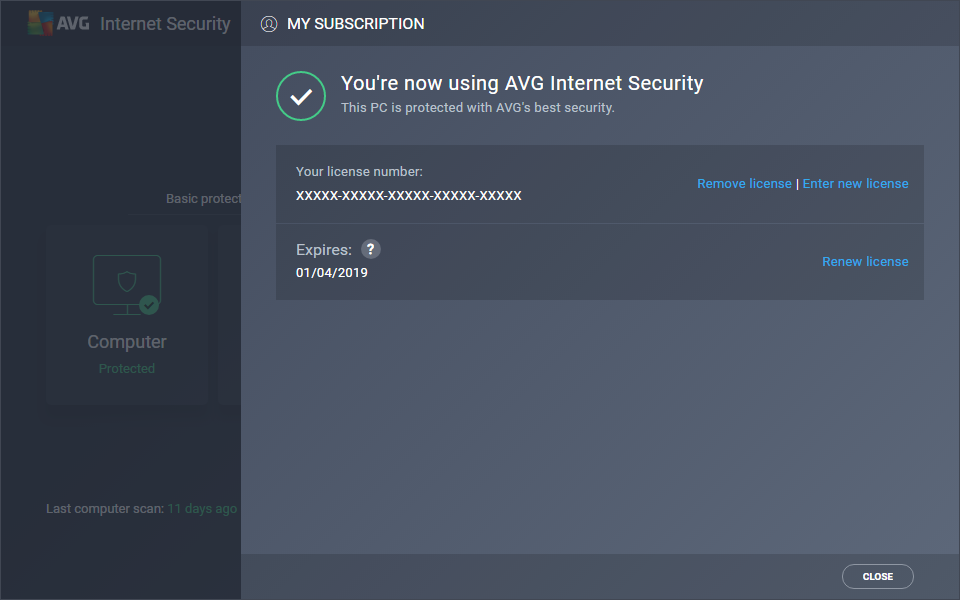Close the My Subscription panel
Viewport: 960px width, 600px height.
pyautogui.click(x=877, y=576)
